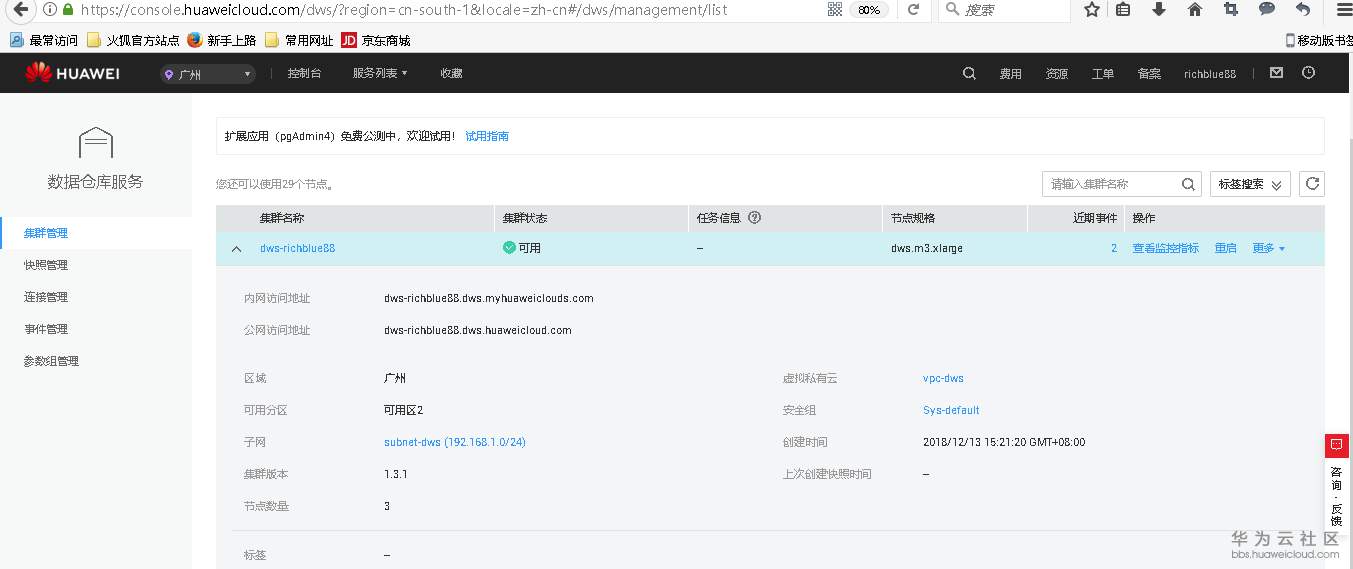Image resolution: width=1353 pixels, height=569 pixels.
Task: Collapse the dws-richblue88 row details
Action: pos(237,249)
